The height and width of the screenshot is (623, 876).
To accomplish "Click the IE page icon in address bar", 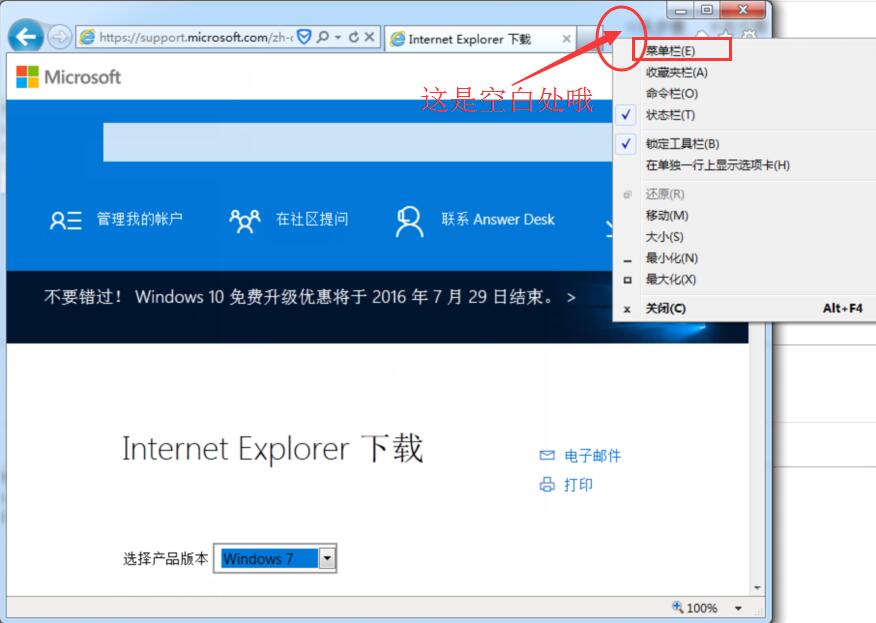I will [x=87, y=37].
